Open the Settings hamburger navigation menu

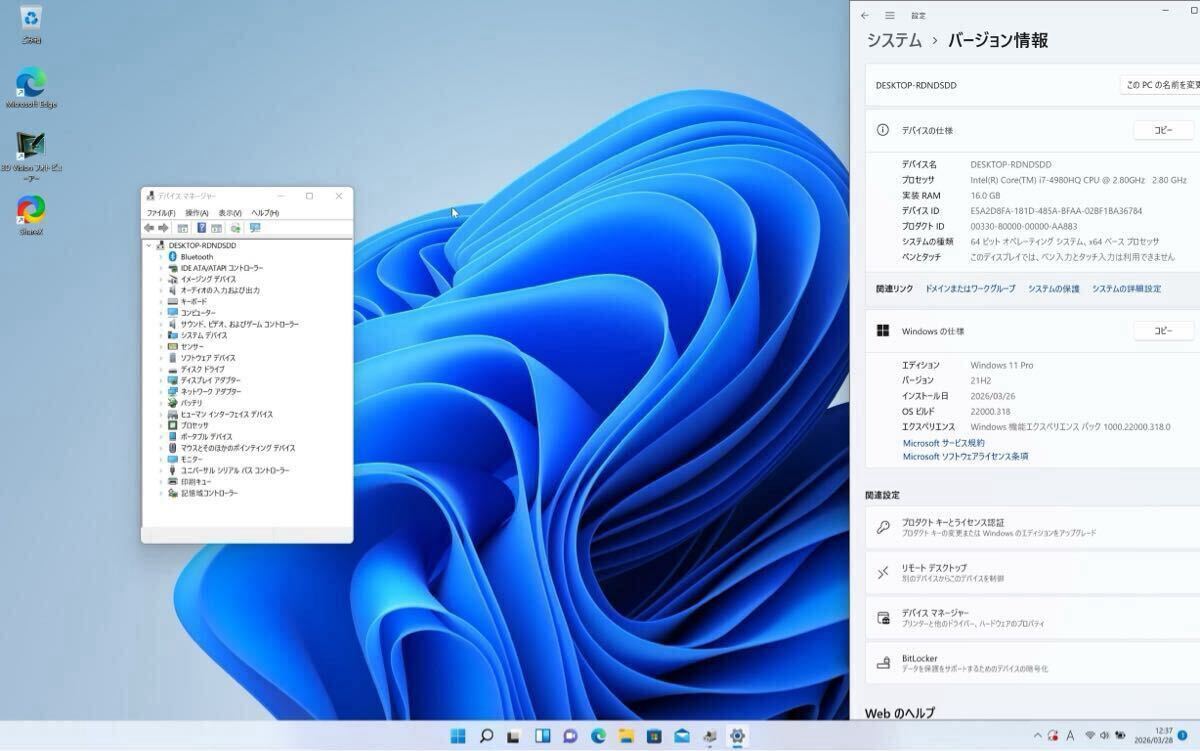[x=889, y=16]
